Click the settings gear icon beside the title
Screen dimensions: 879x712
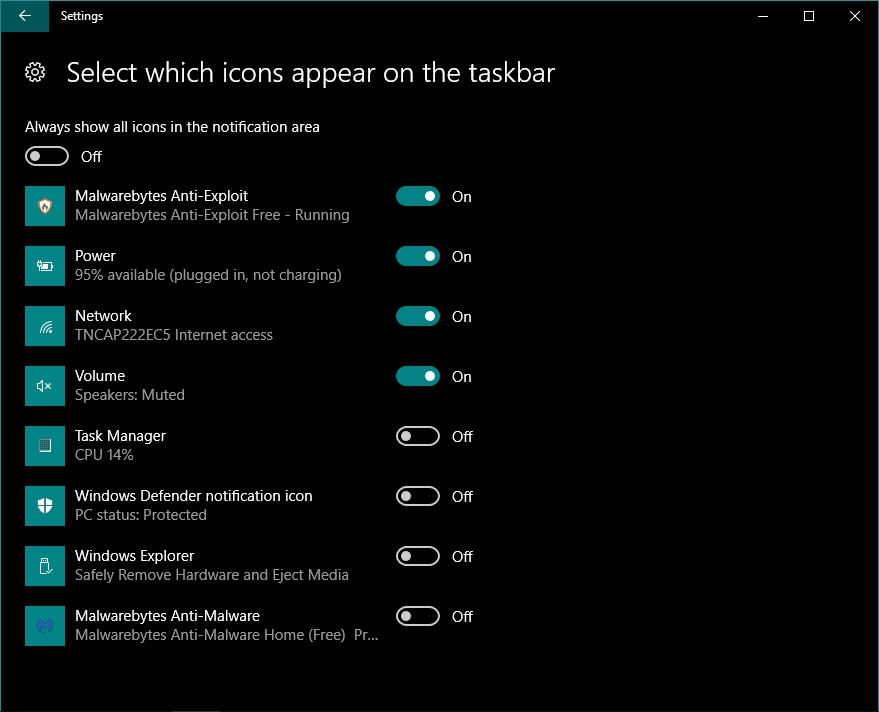[33, 72]
